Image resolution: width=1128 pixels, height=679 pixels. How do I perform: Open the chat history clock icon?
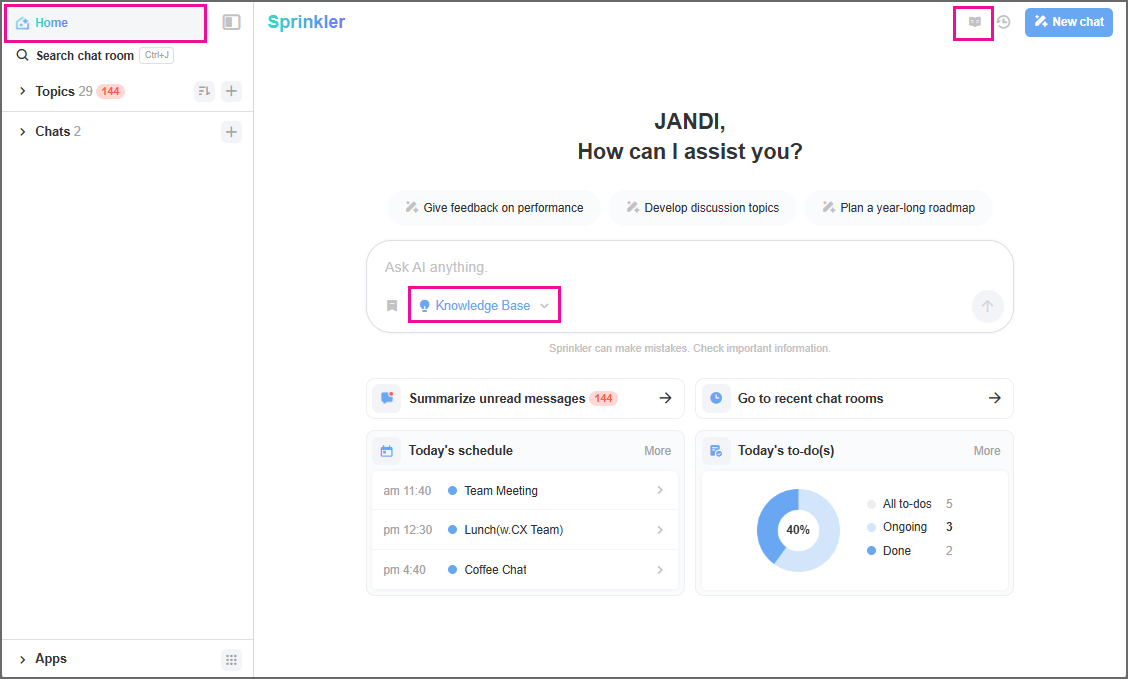[1004, 22]
